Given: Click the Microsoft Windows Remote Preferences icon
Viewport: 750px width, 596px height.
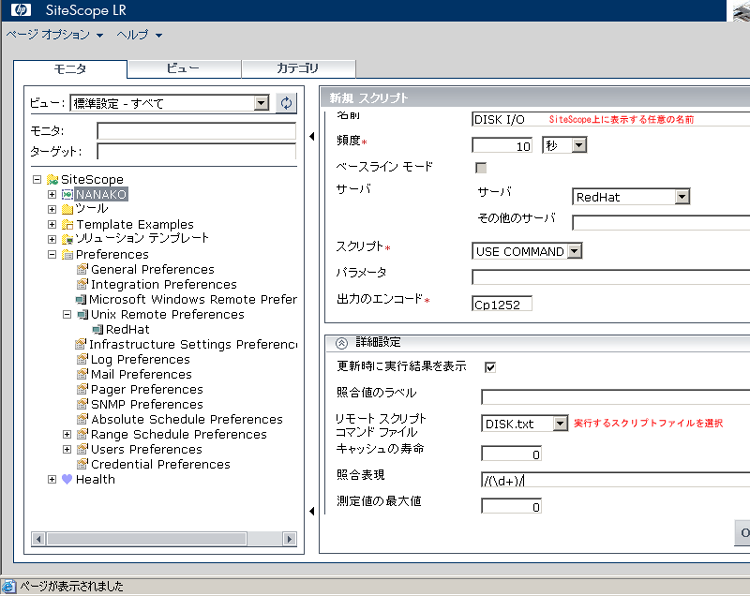Looking at the screenshot, I should pos(81,299).
